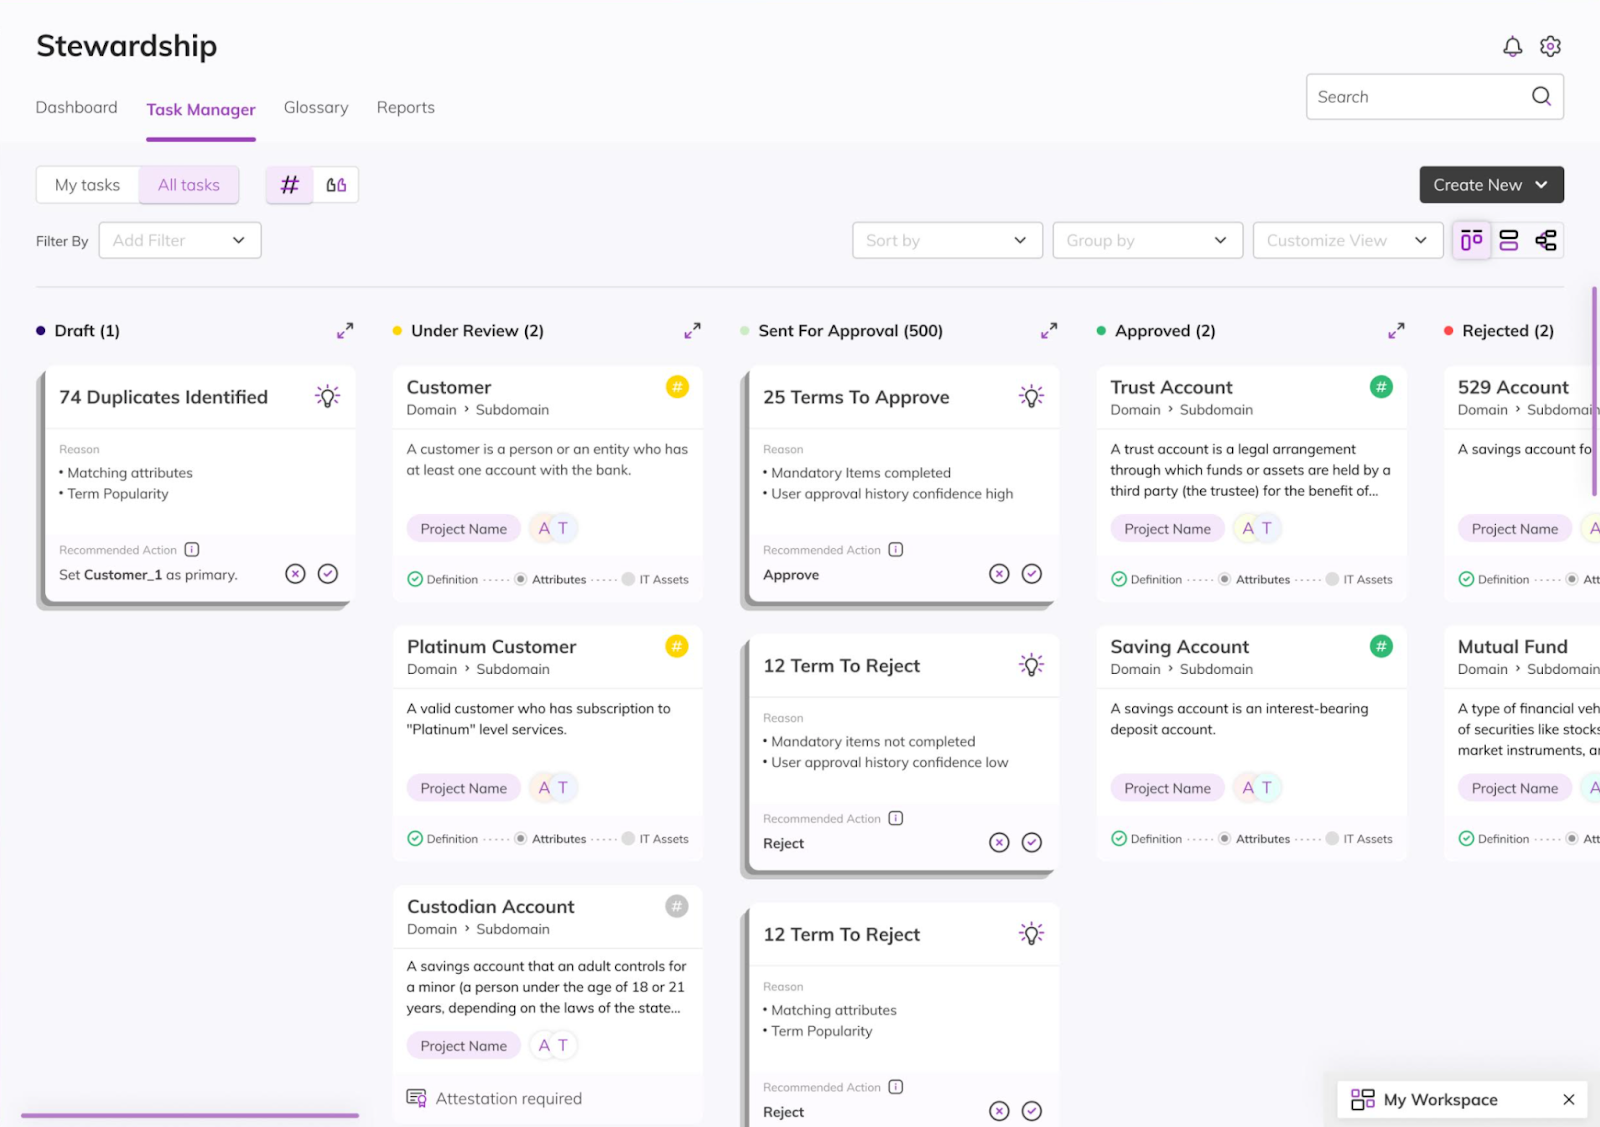Select the kanban board view icon
The width and height of the screenshot is (1600, 1127).
click(1471, 240)
